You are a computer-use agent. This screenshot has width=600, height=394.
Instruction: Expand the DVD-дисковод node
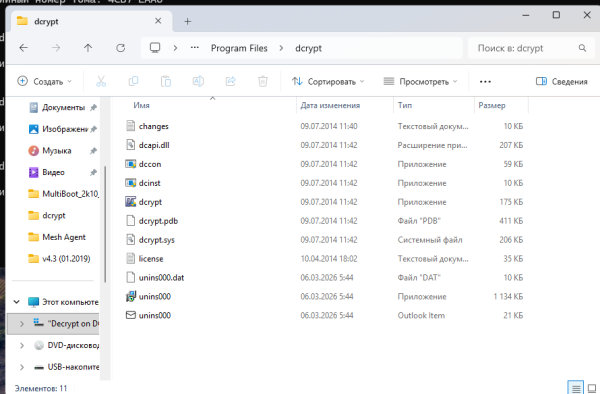(22, 345)
